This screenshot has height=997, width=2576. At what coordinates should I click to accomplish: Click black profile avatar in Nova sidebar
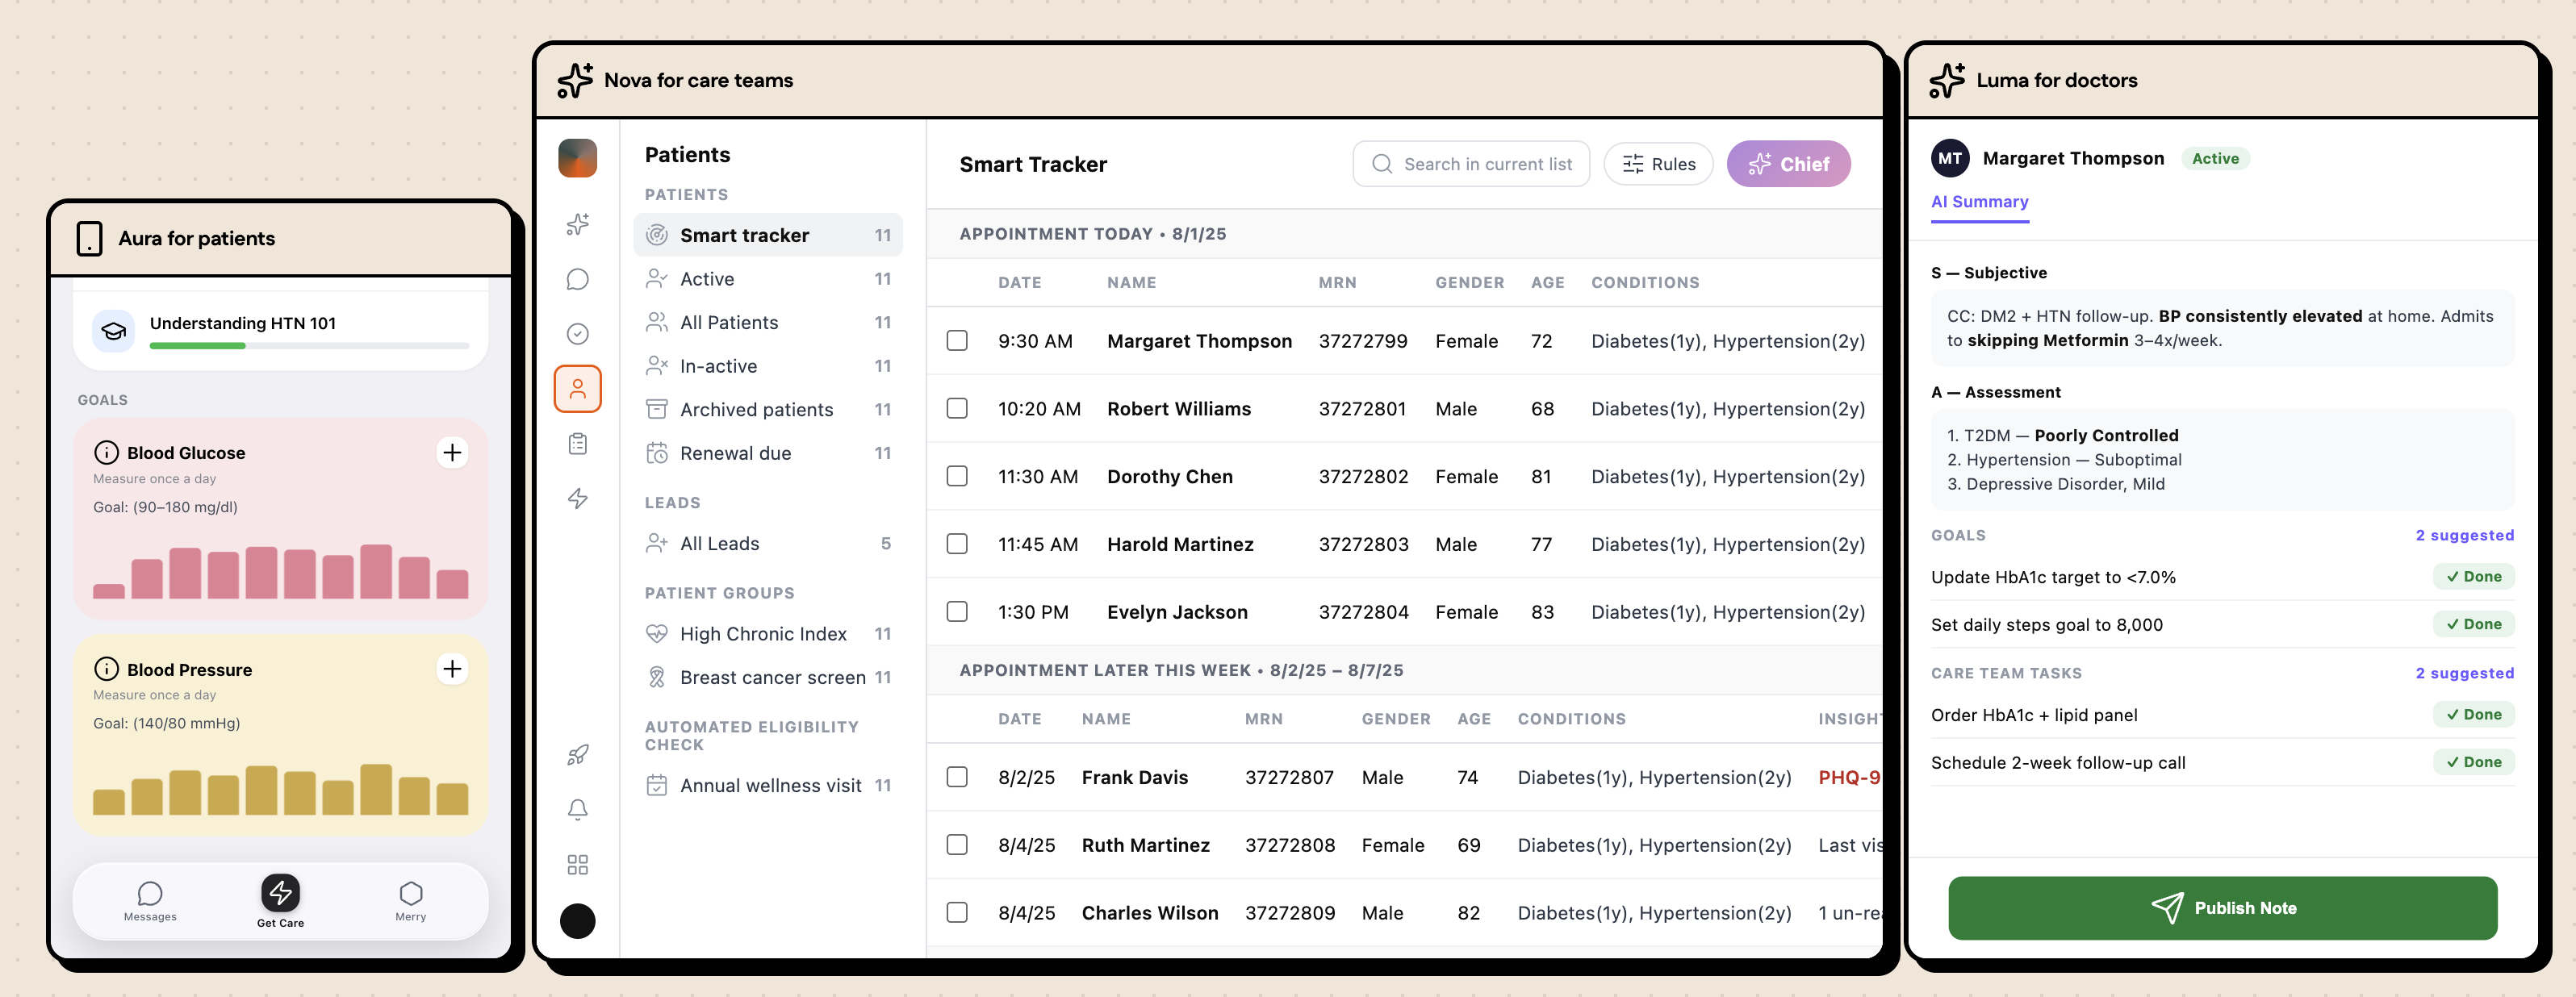point(577,921)
